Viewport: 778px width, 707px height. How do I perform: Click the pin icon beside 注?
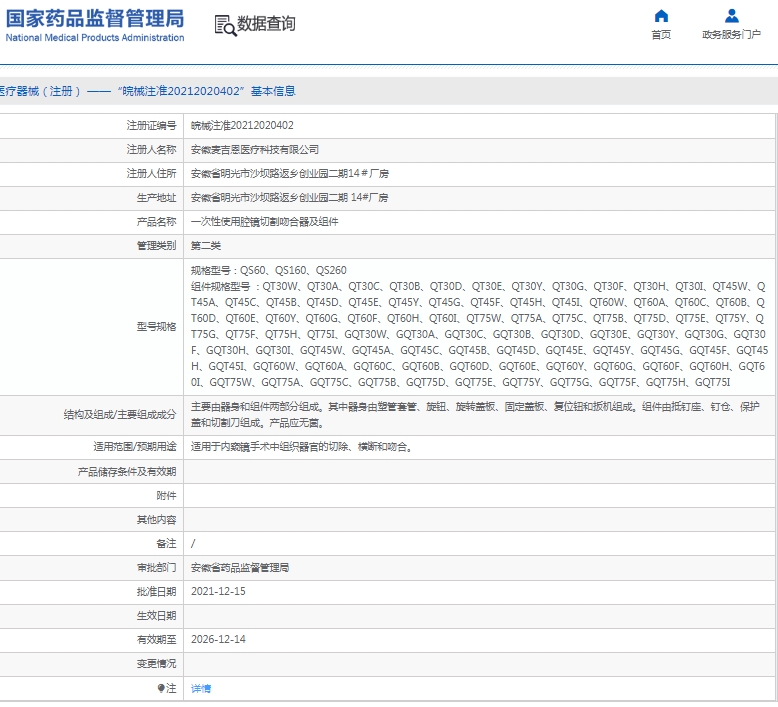[161, 688]
